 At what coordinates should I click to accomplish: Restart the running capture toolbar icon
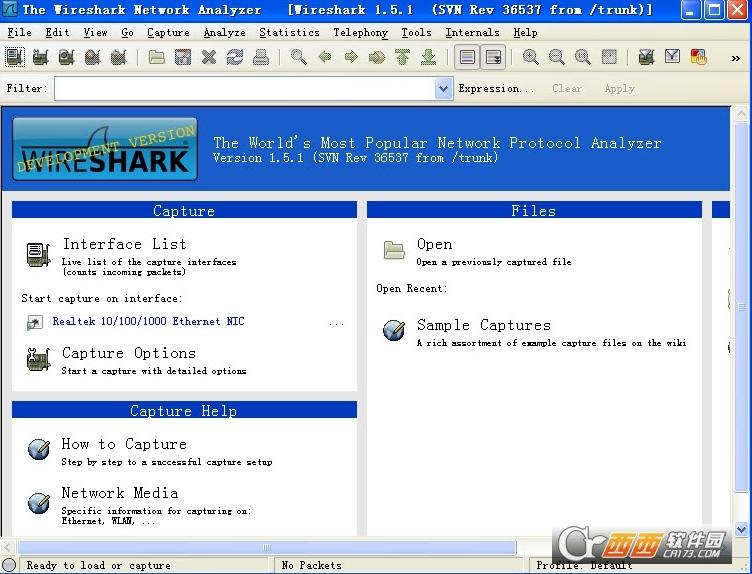[x=118, y=57]
